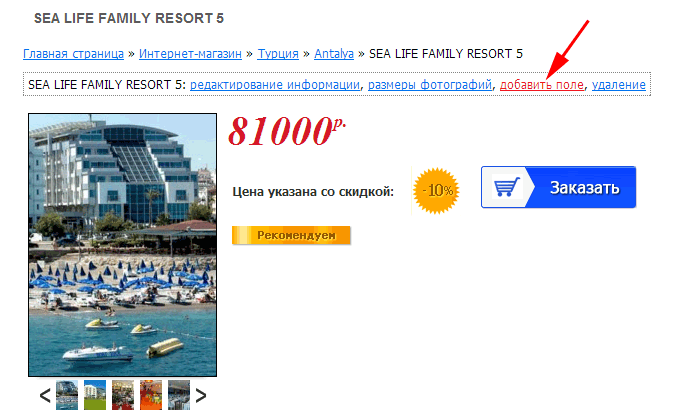Click the shopping cart icon on the order button
The height and width of the screenshot is (417, 678).
coord(506,187)
